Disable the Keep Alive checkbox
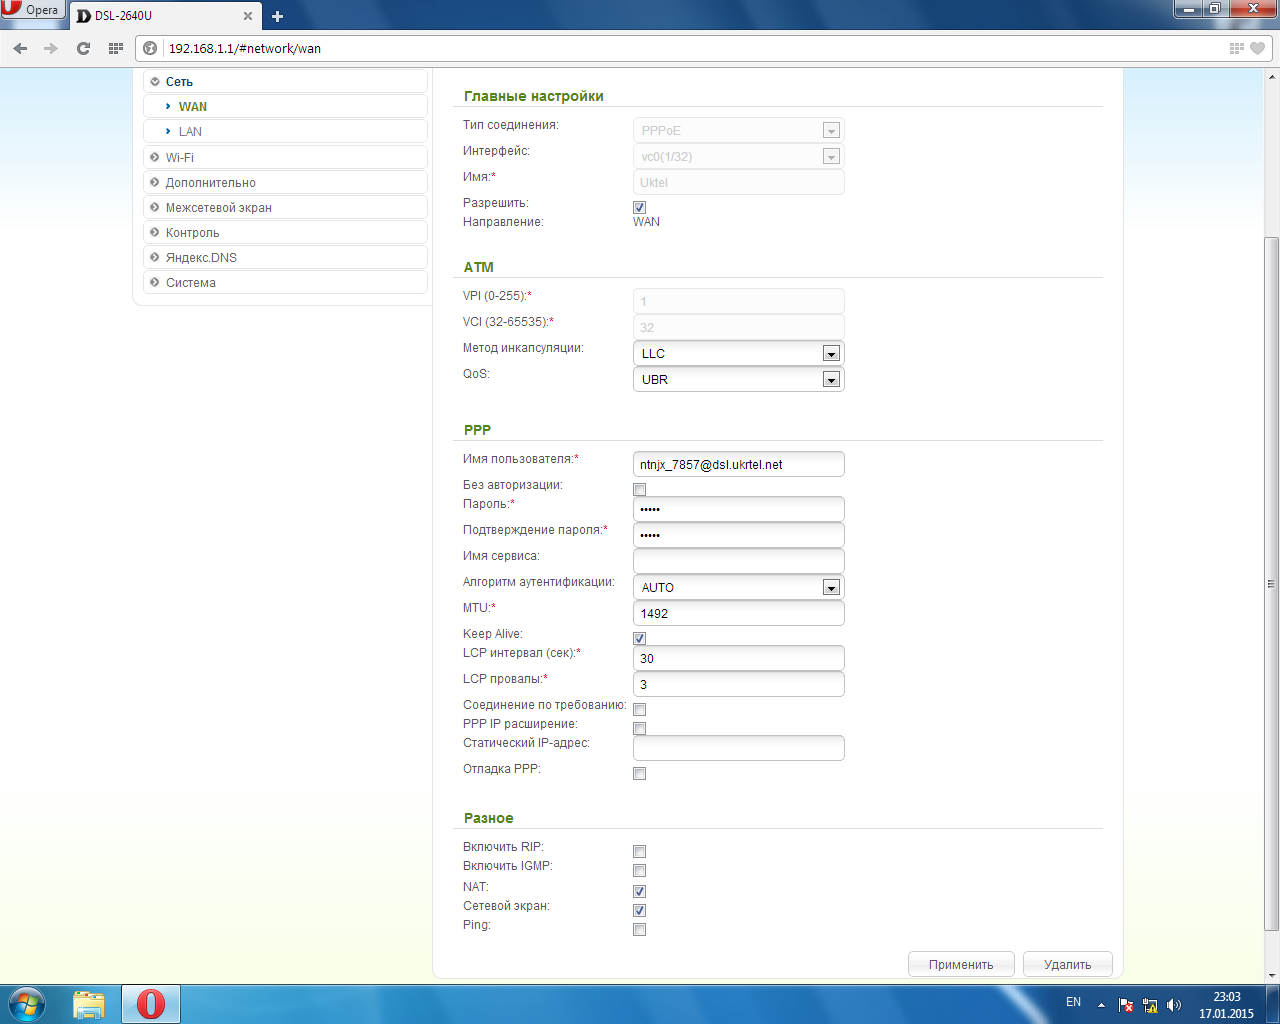Viewport: 1280px width, 1024px height. [x=639, y=638]
